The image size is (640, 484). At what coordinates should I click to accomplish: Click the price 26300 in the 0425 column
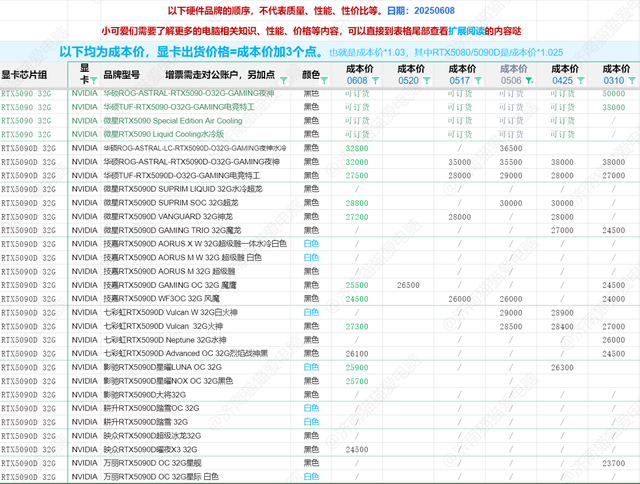point(562,367)
